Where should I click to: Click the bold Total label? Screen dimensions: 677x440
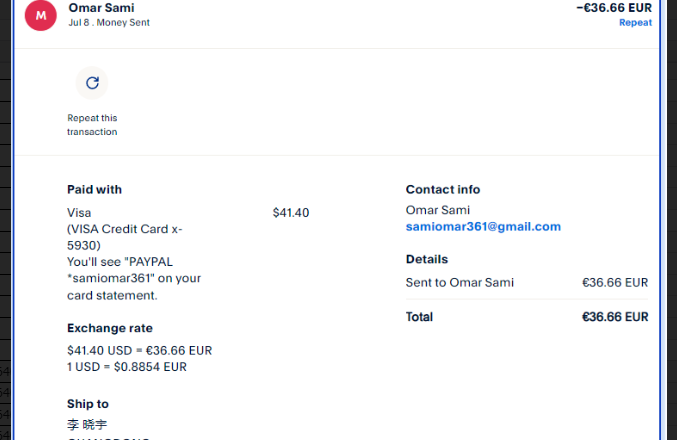[419, 317]
